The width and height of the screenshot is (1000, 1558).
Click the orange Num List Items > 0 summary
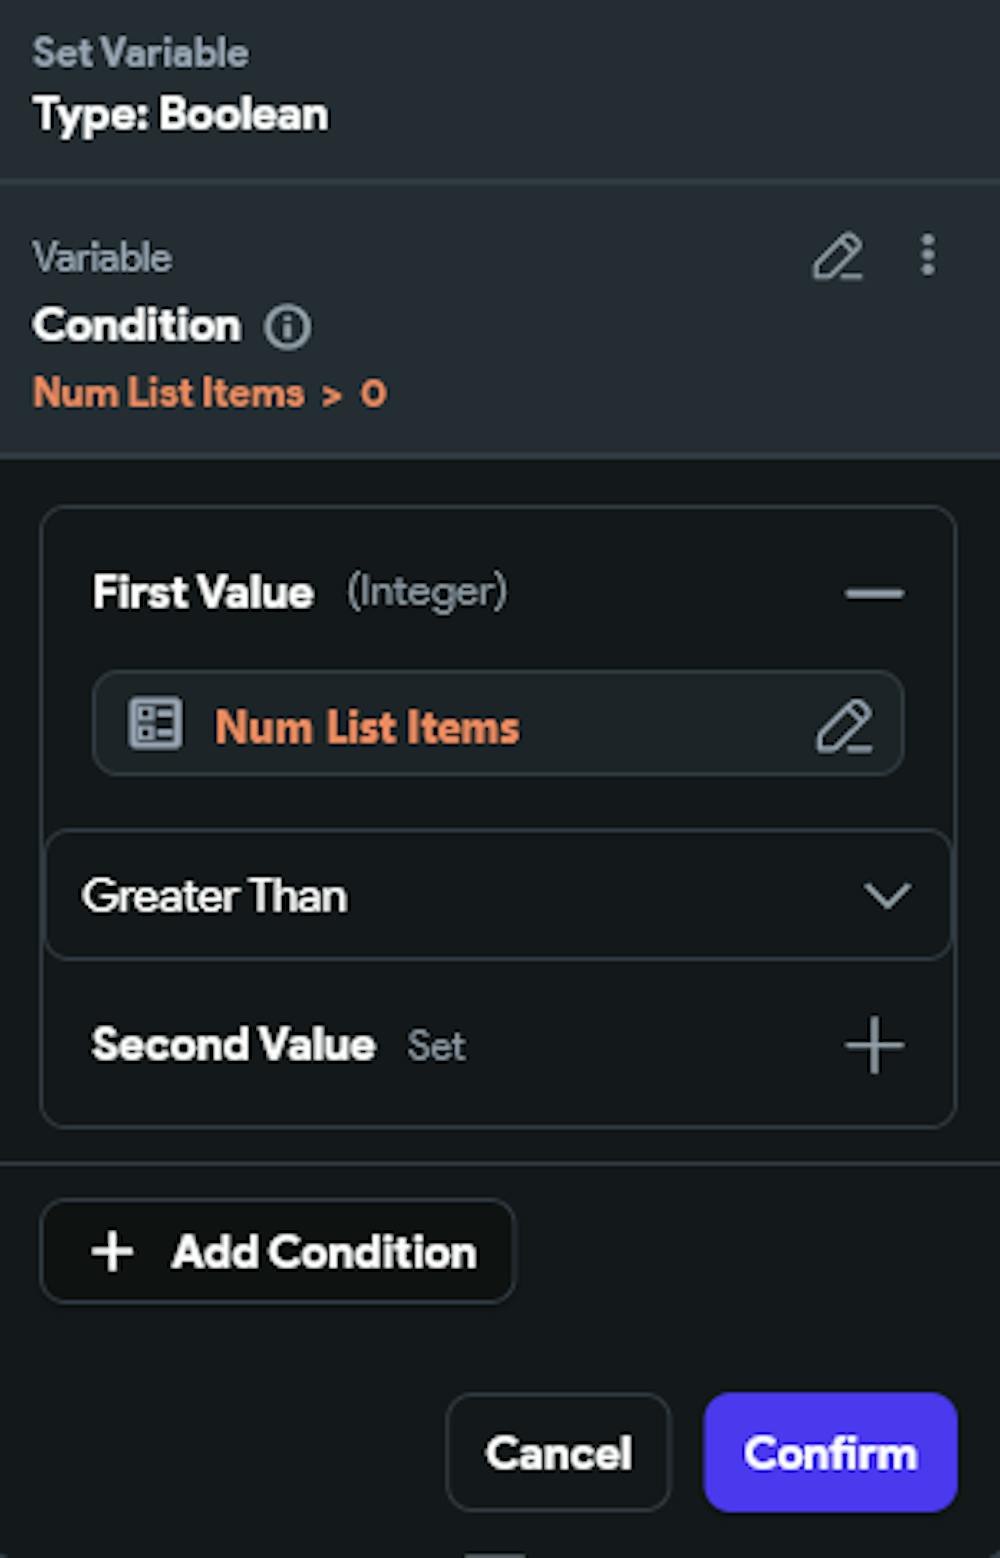click(x=209, y=393)
